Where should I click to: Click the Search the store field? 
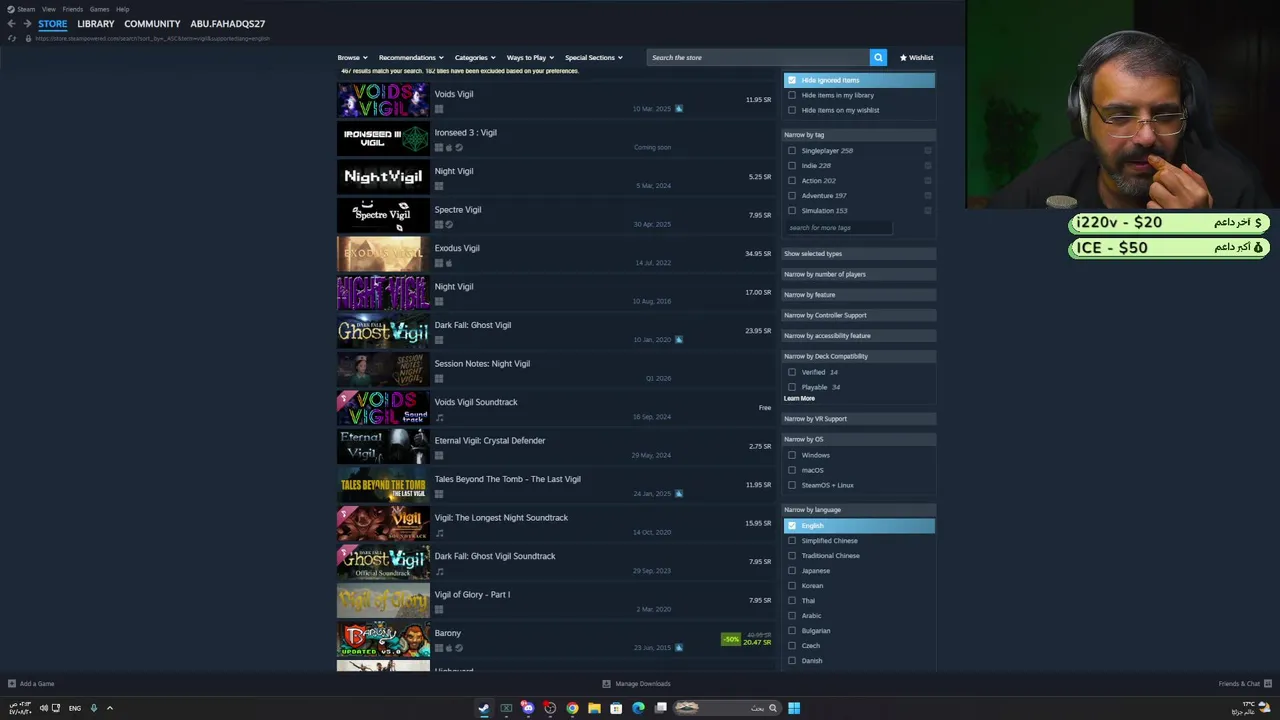point(758,57)
